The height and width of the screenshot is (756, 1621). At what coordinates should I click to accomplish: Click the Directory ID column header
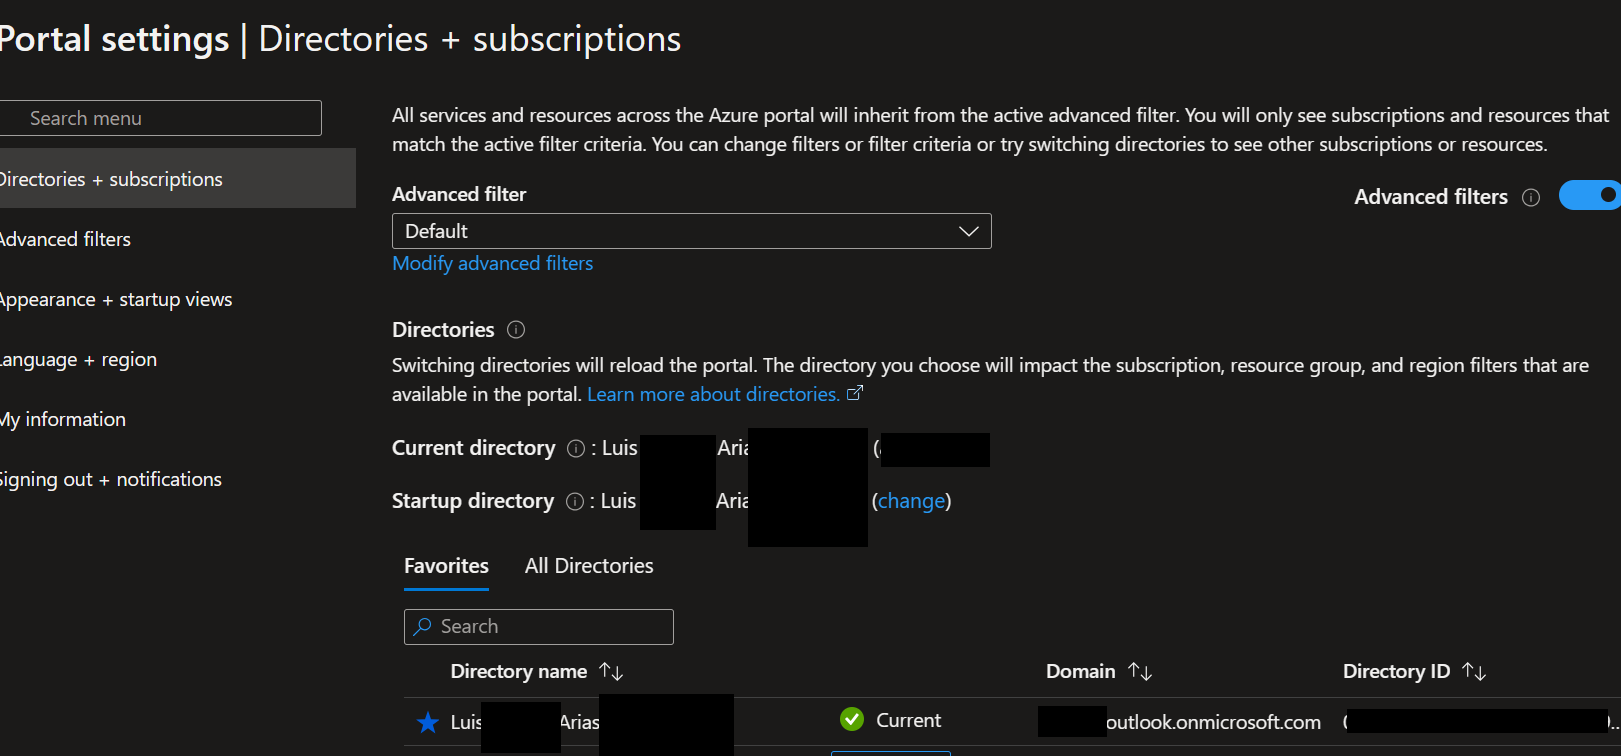tap(1396, 671)
